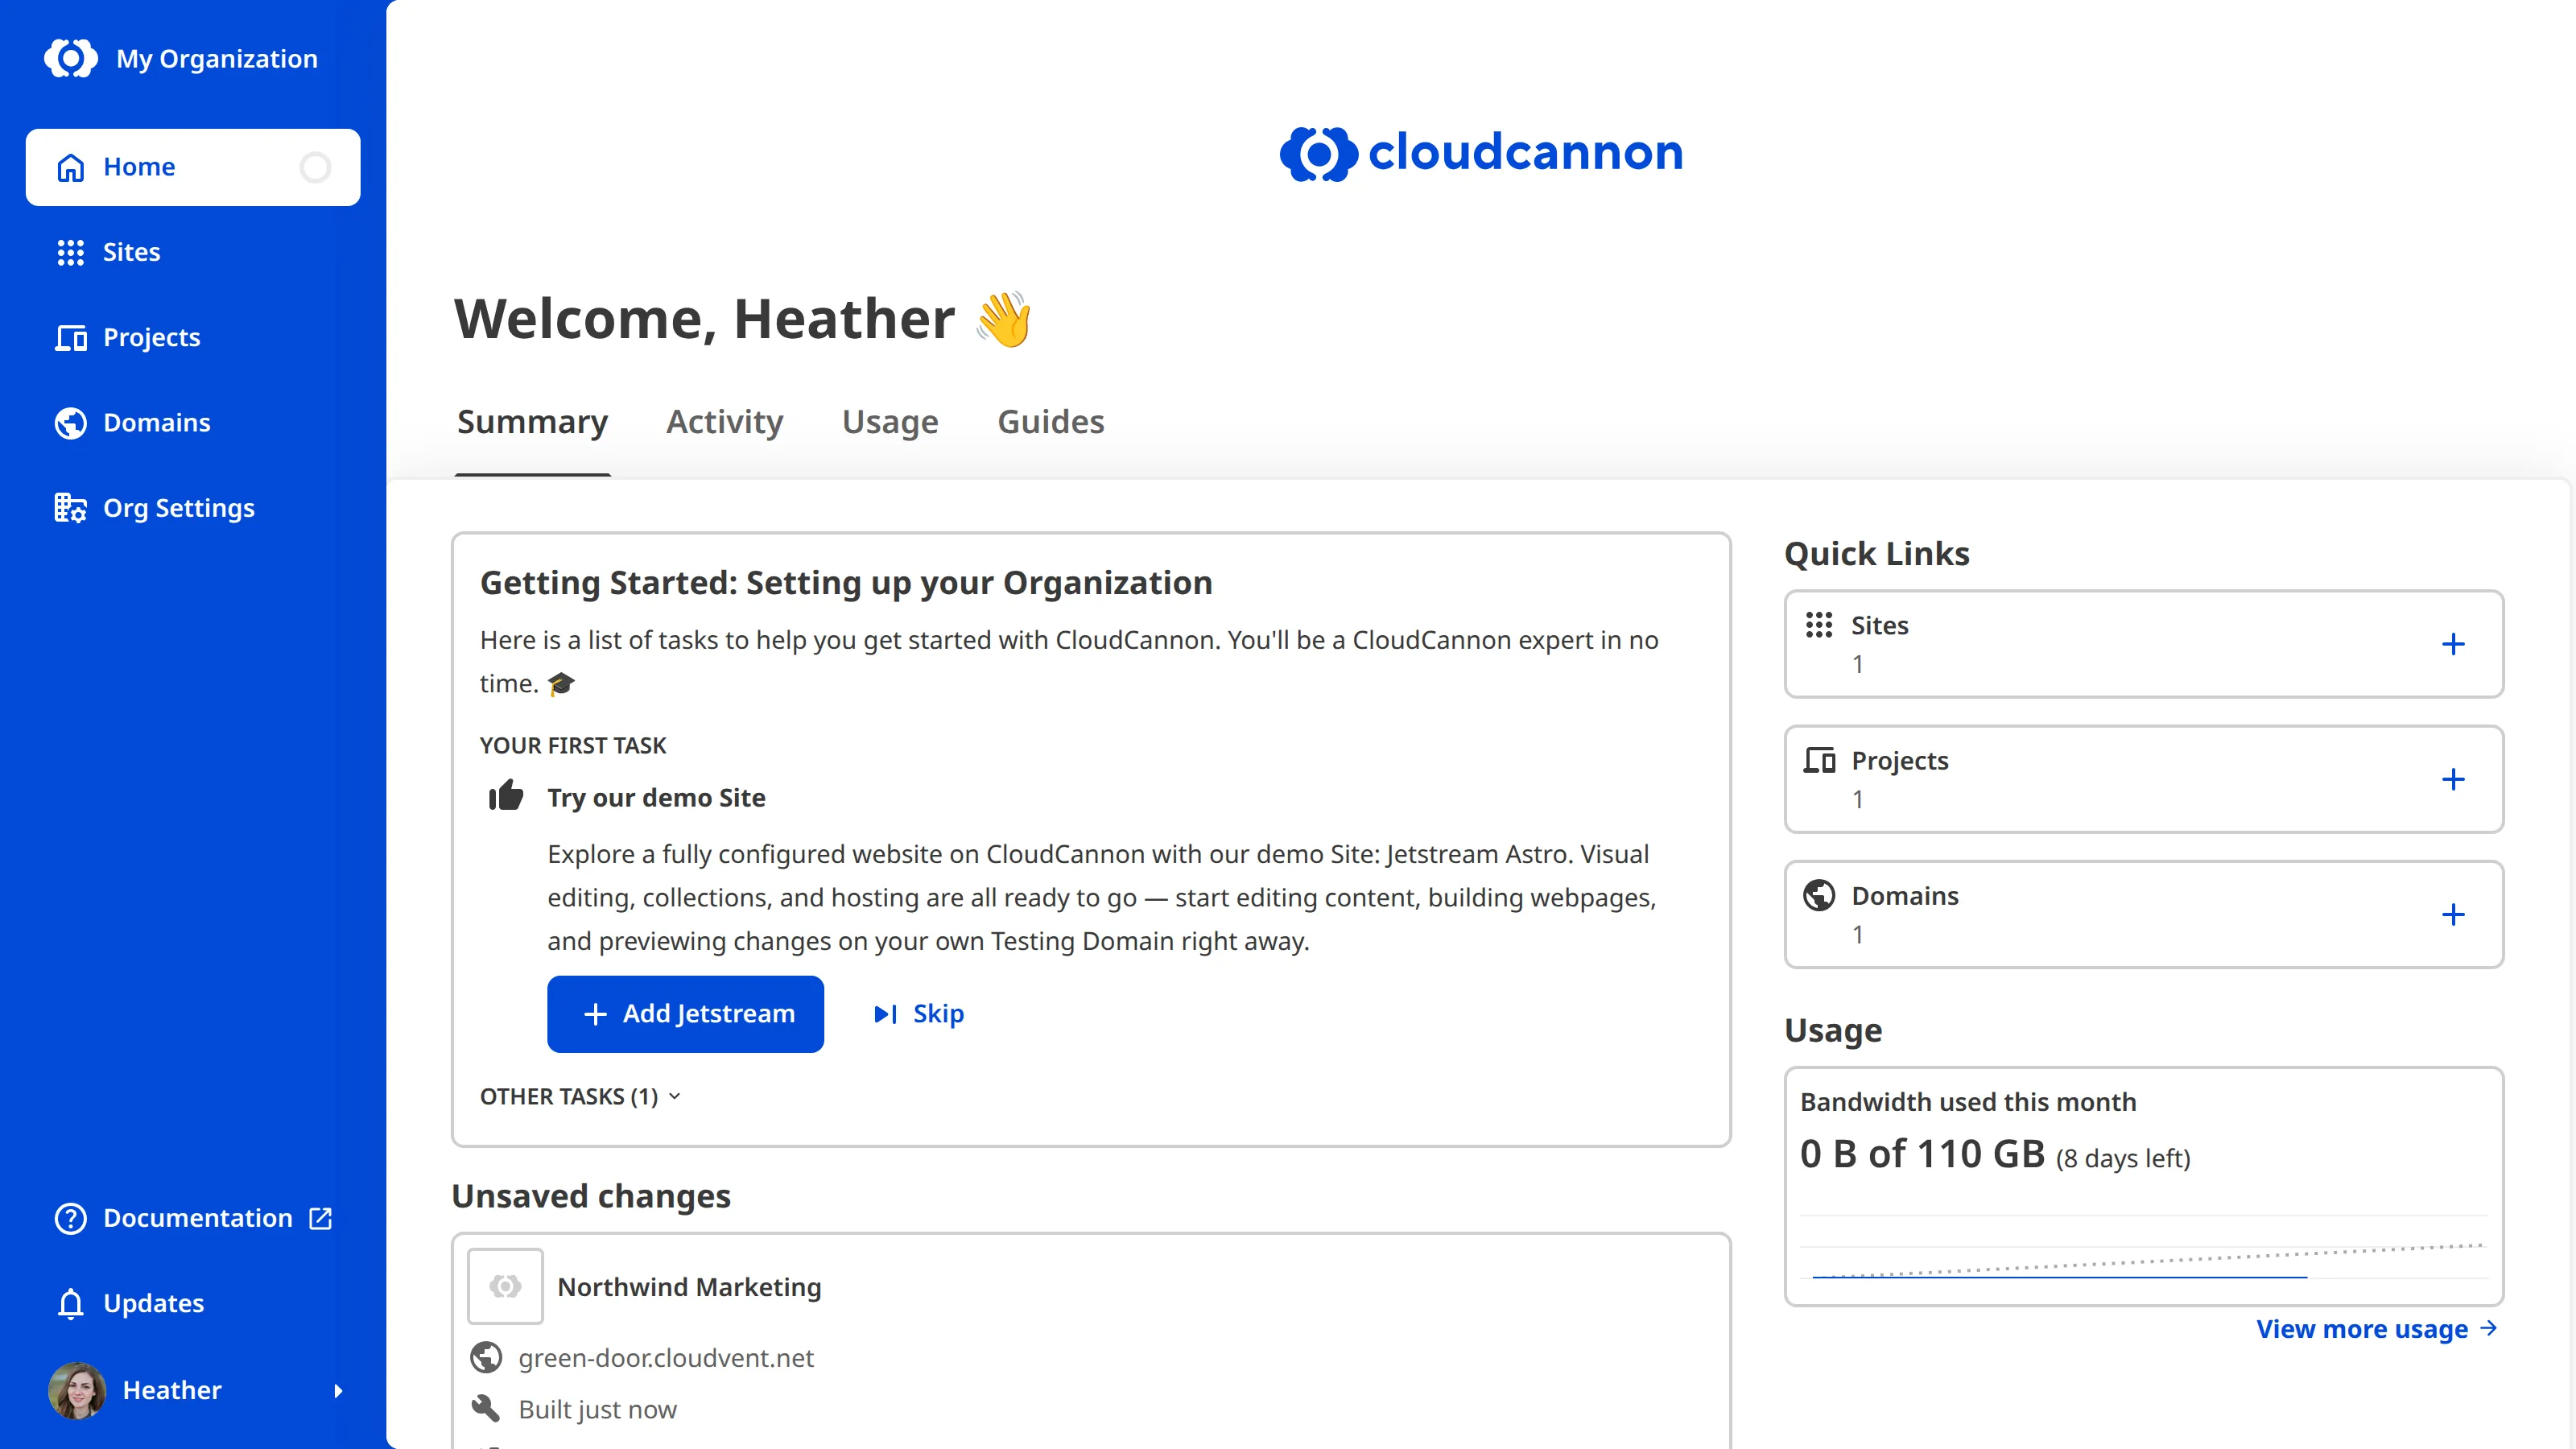Open Updates in the sidebar
Screen dimensions: 2576x1449
(193, 1303)
